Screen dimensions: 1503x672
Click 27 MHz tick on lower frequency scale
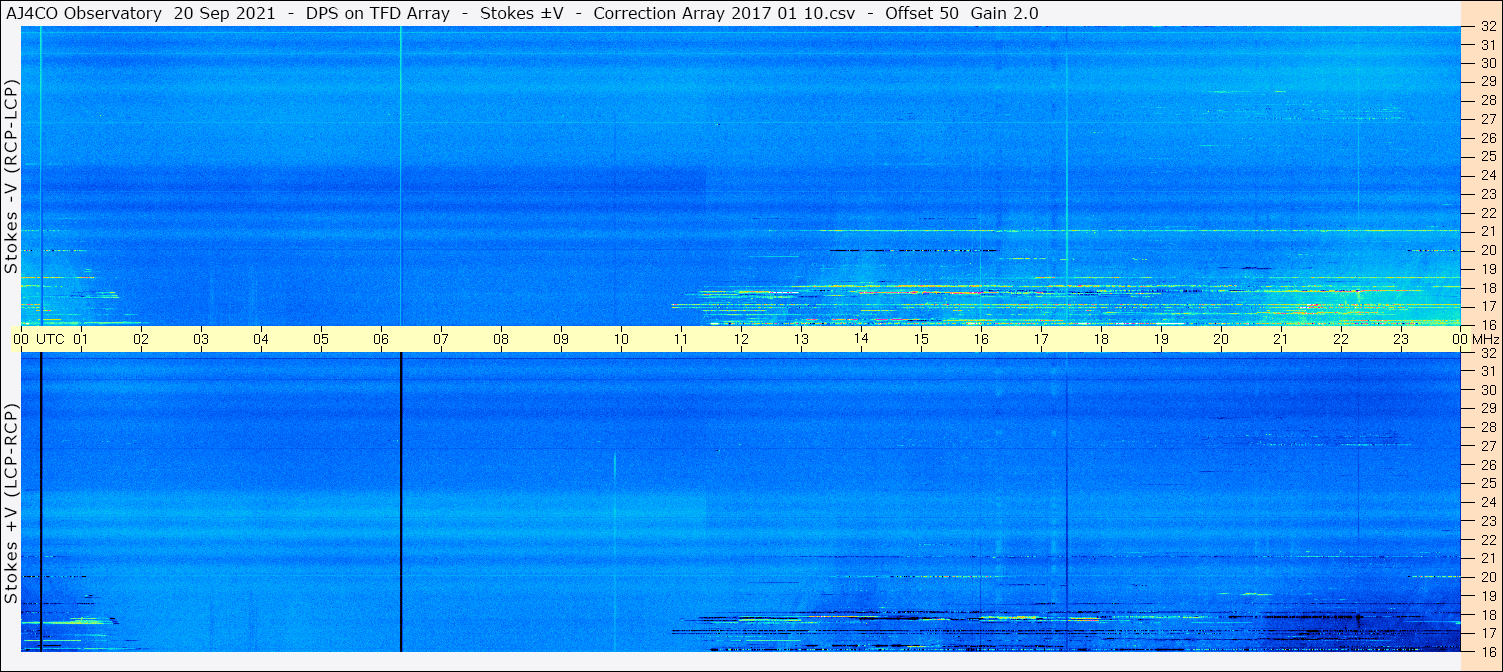pos(1488,446)
